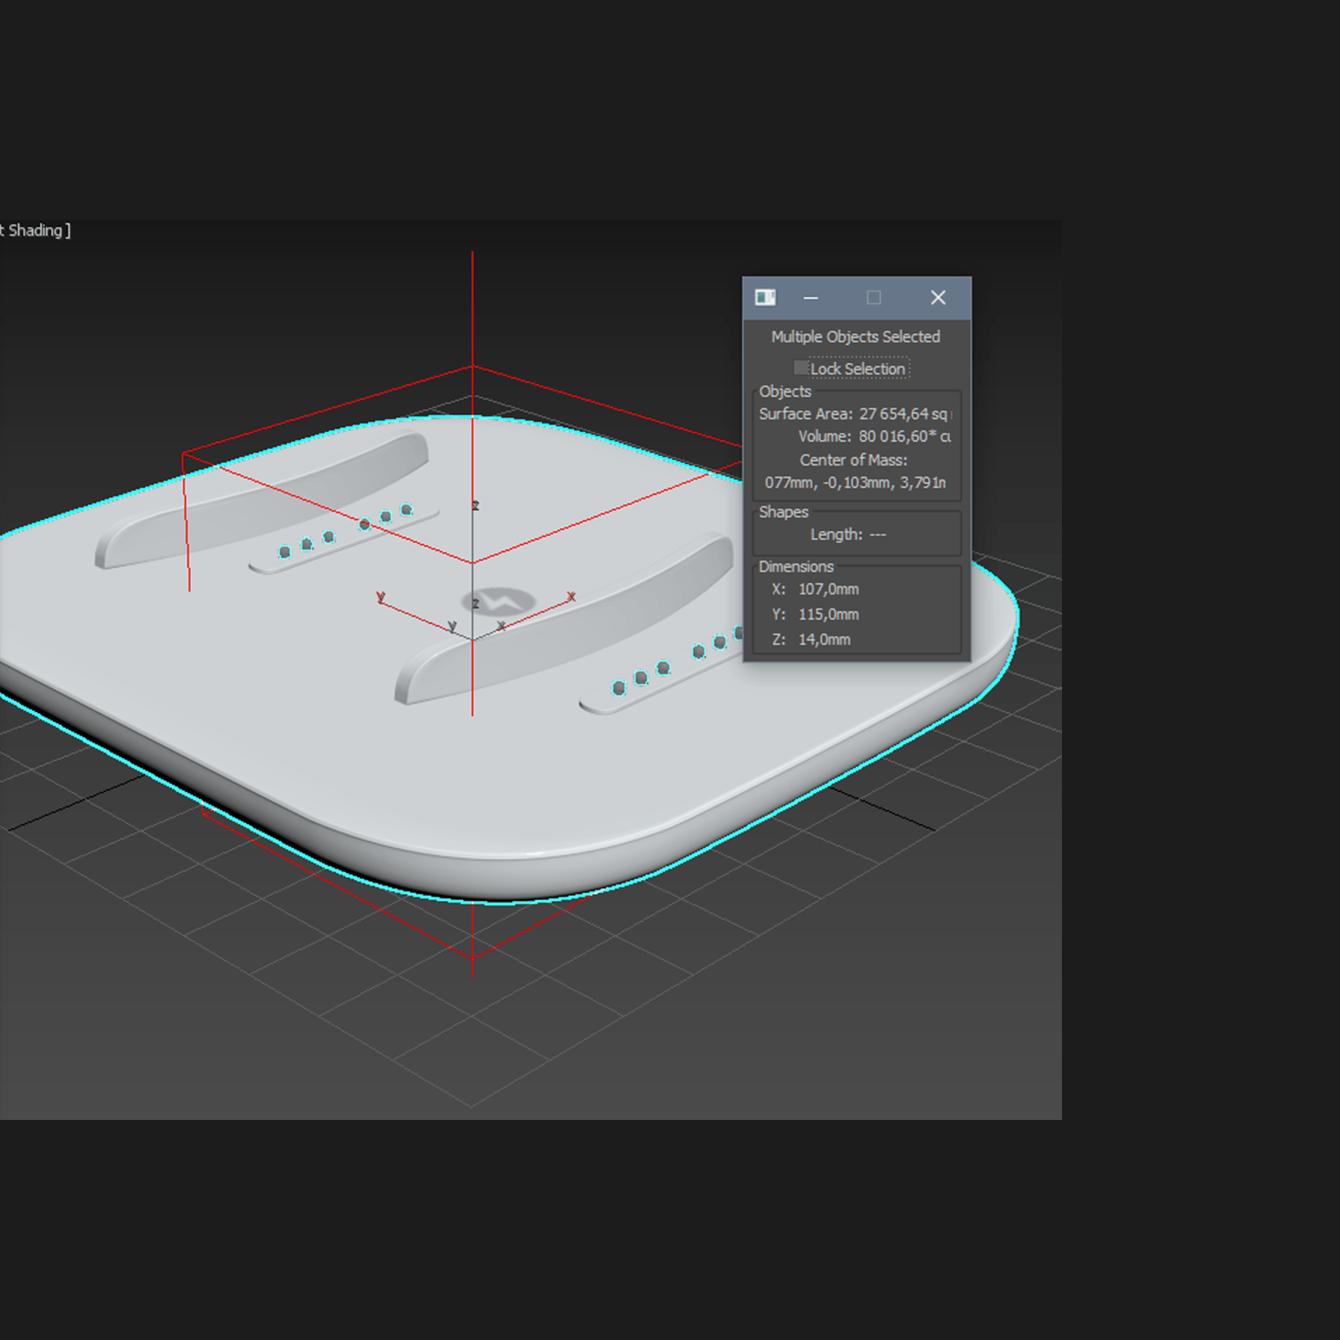
Task: Select the right row of contact pins
Action: click(x=665, y=669)
